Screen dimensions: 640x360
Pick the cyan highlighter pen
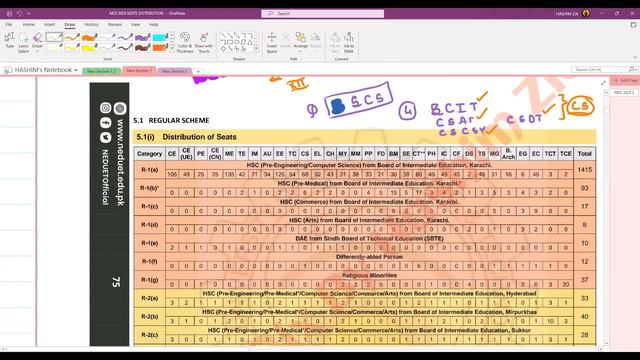[160, 37]
